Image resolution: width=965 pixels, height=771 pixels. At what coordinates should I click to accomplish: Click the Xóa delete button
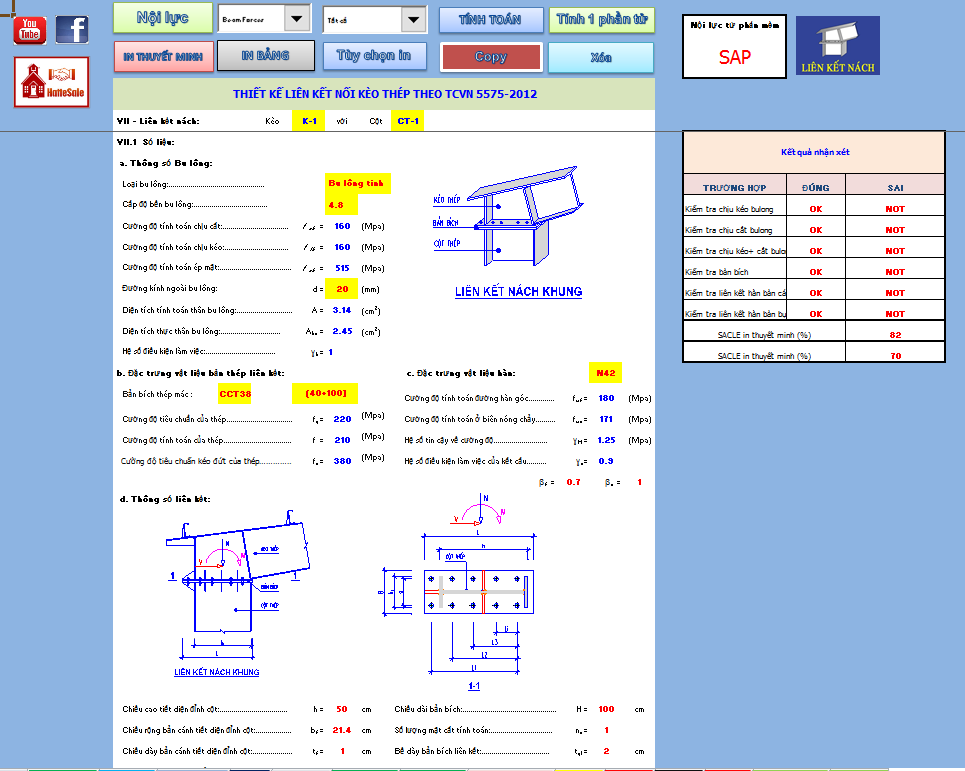601,58
